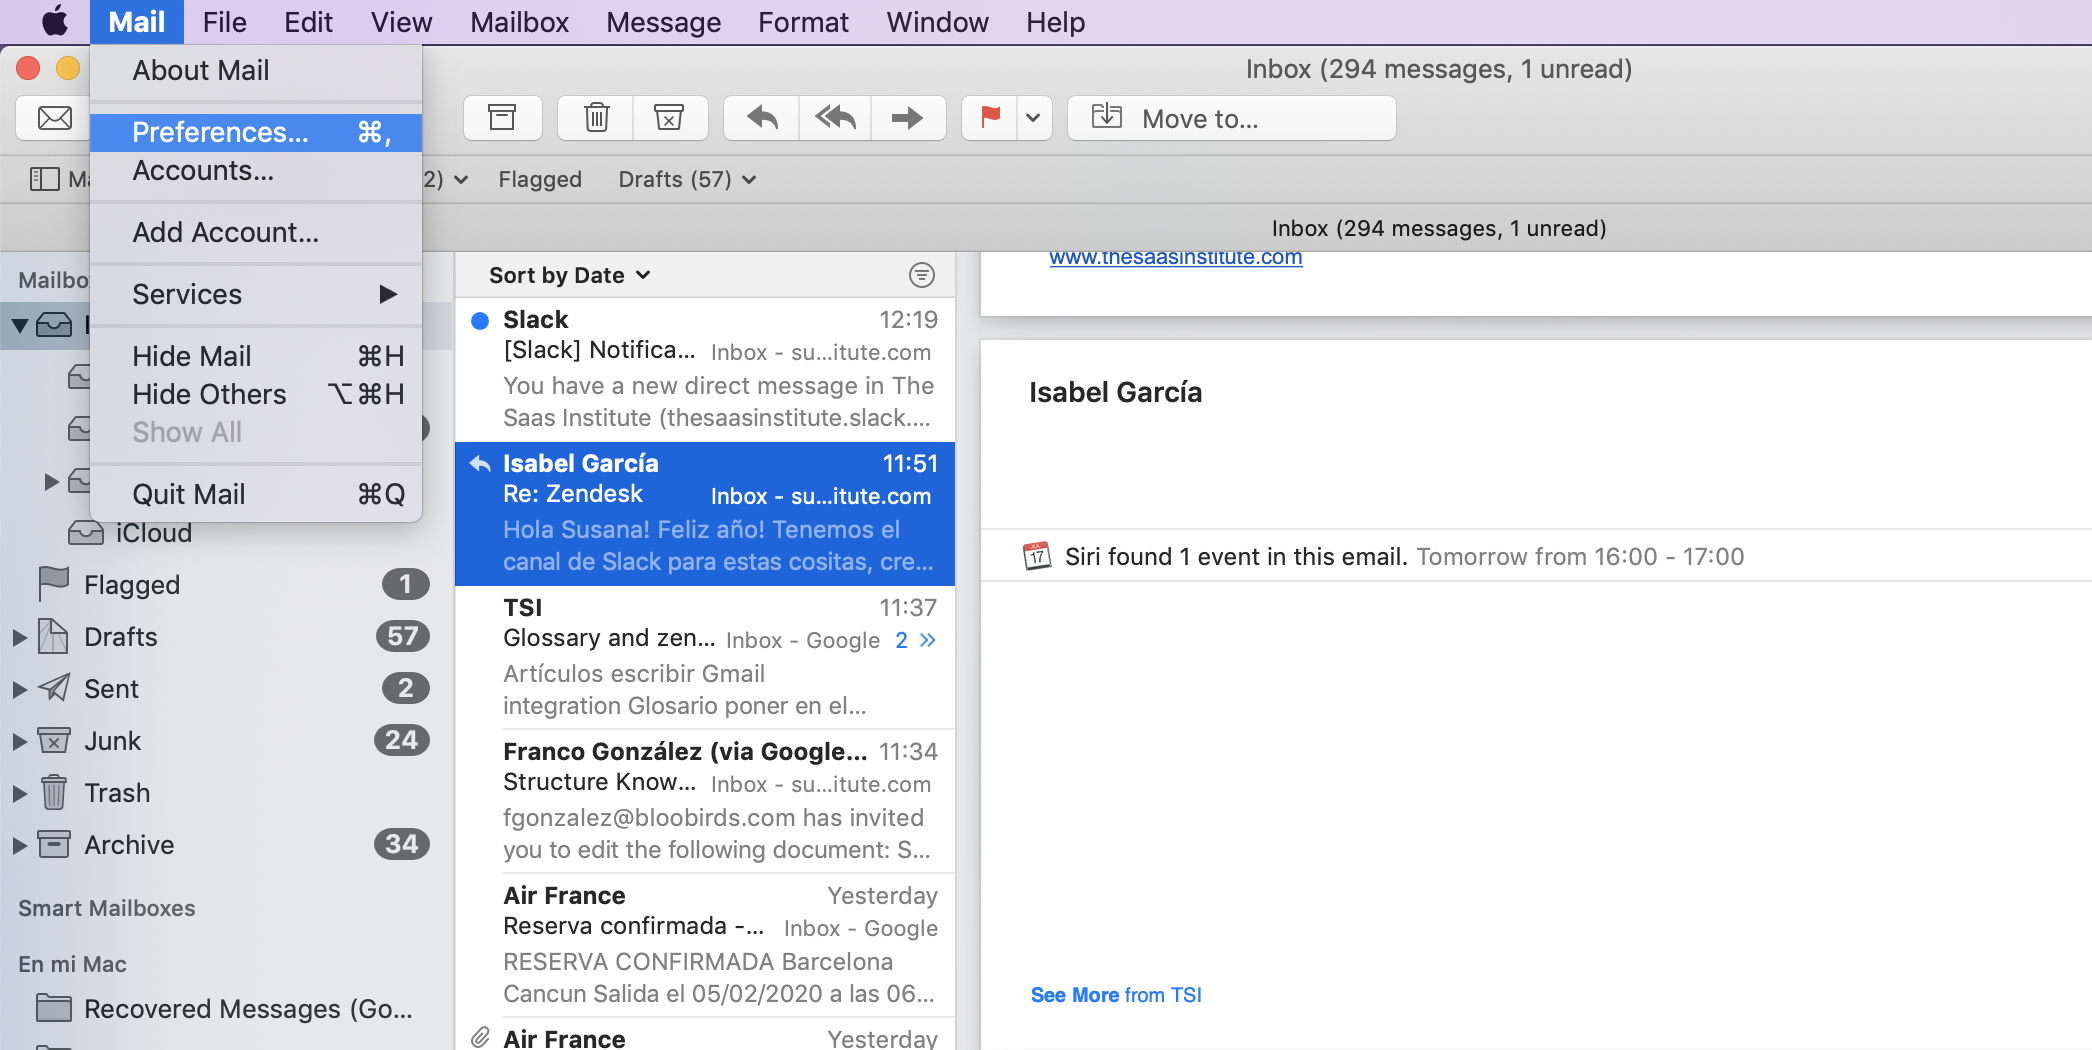The height and width of the screenshot is (1050, 2092).
Task: Reply to the selected message
Action: pyautogui.click(x=762, y=118)
